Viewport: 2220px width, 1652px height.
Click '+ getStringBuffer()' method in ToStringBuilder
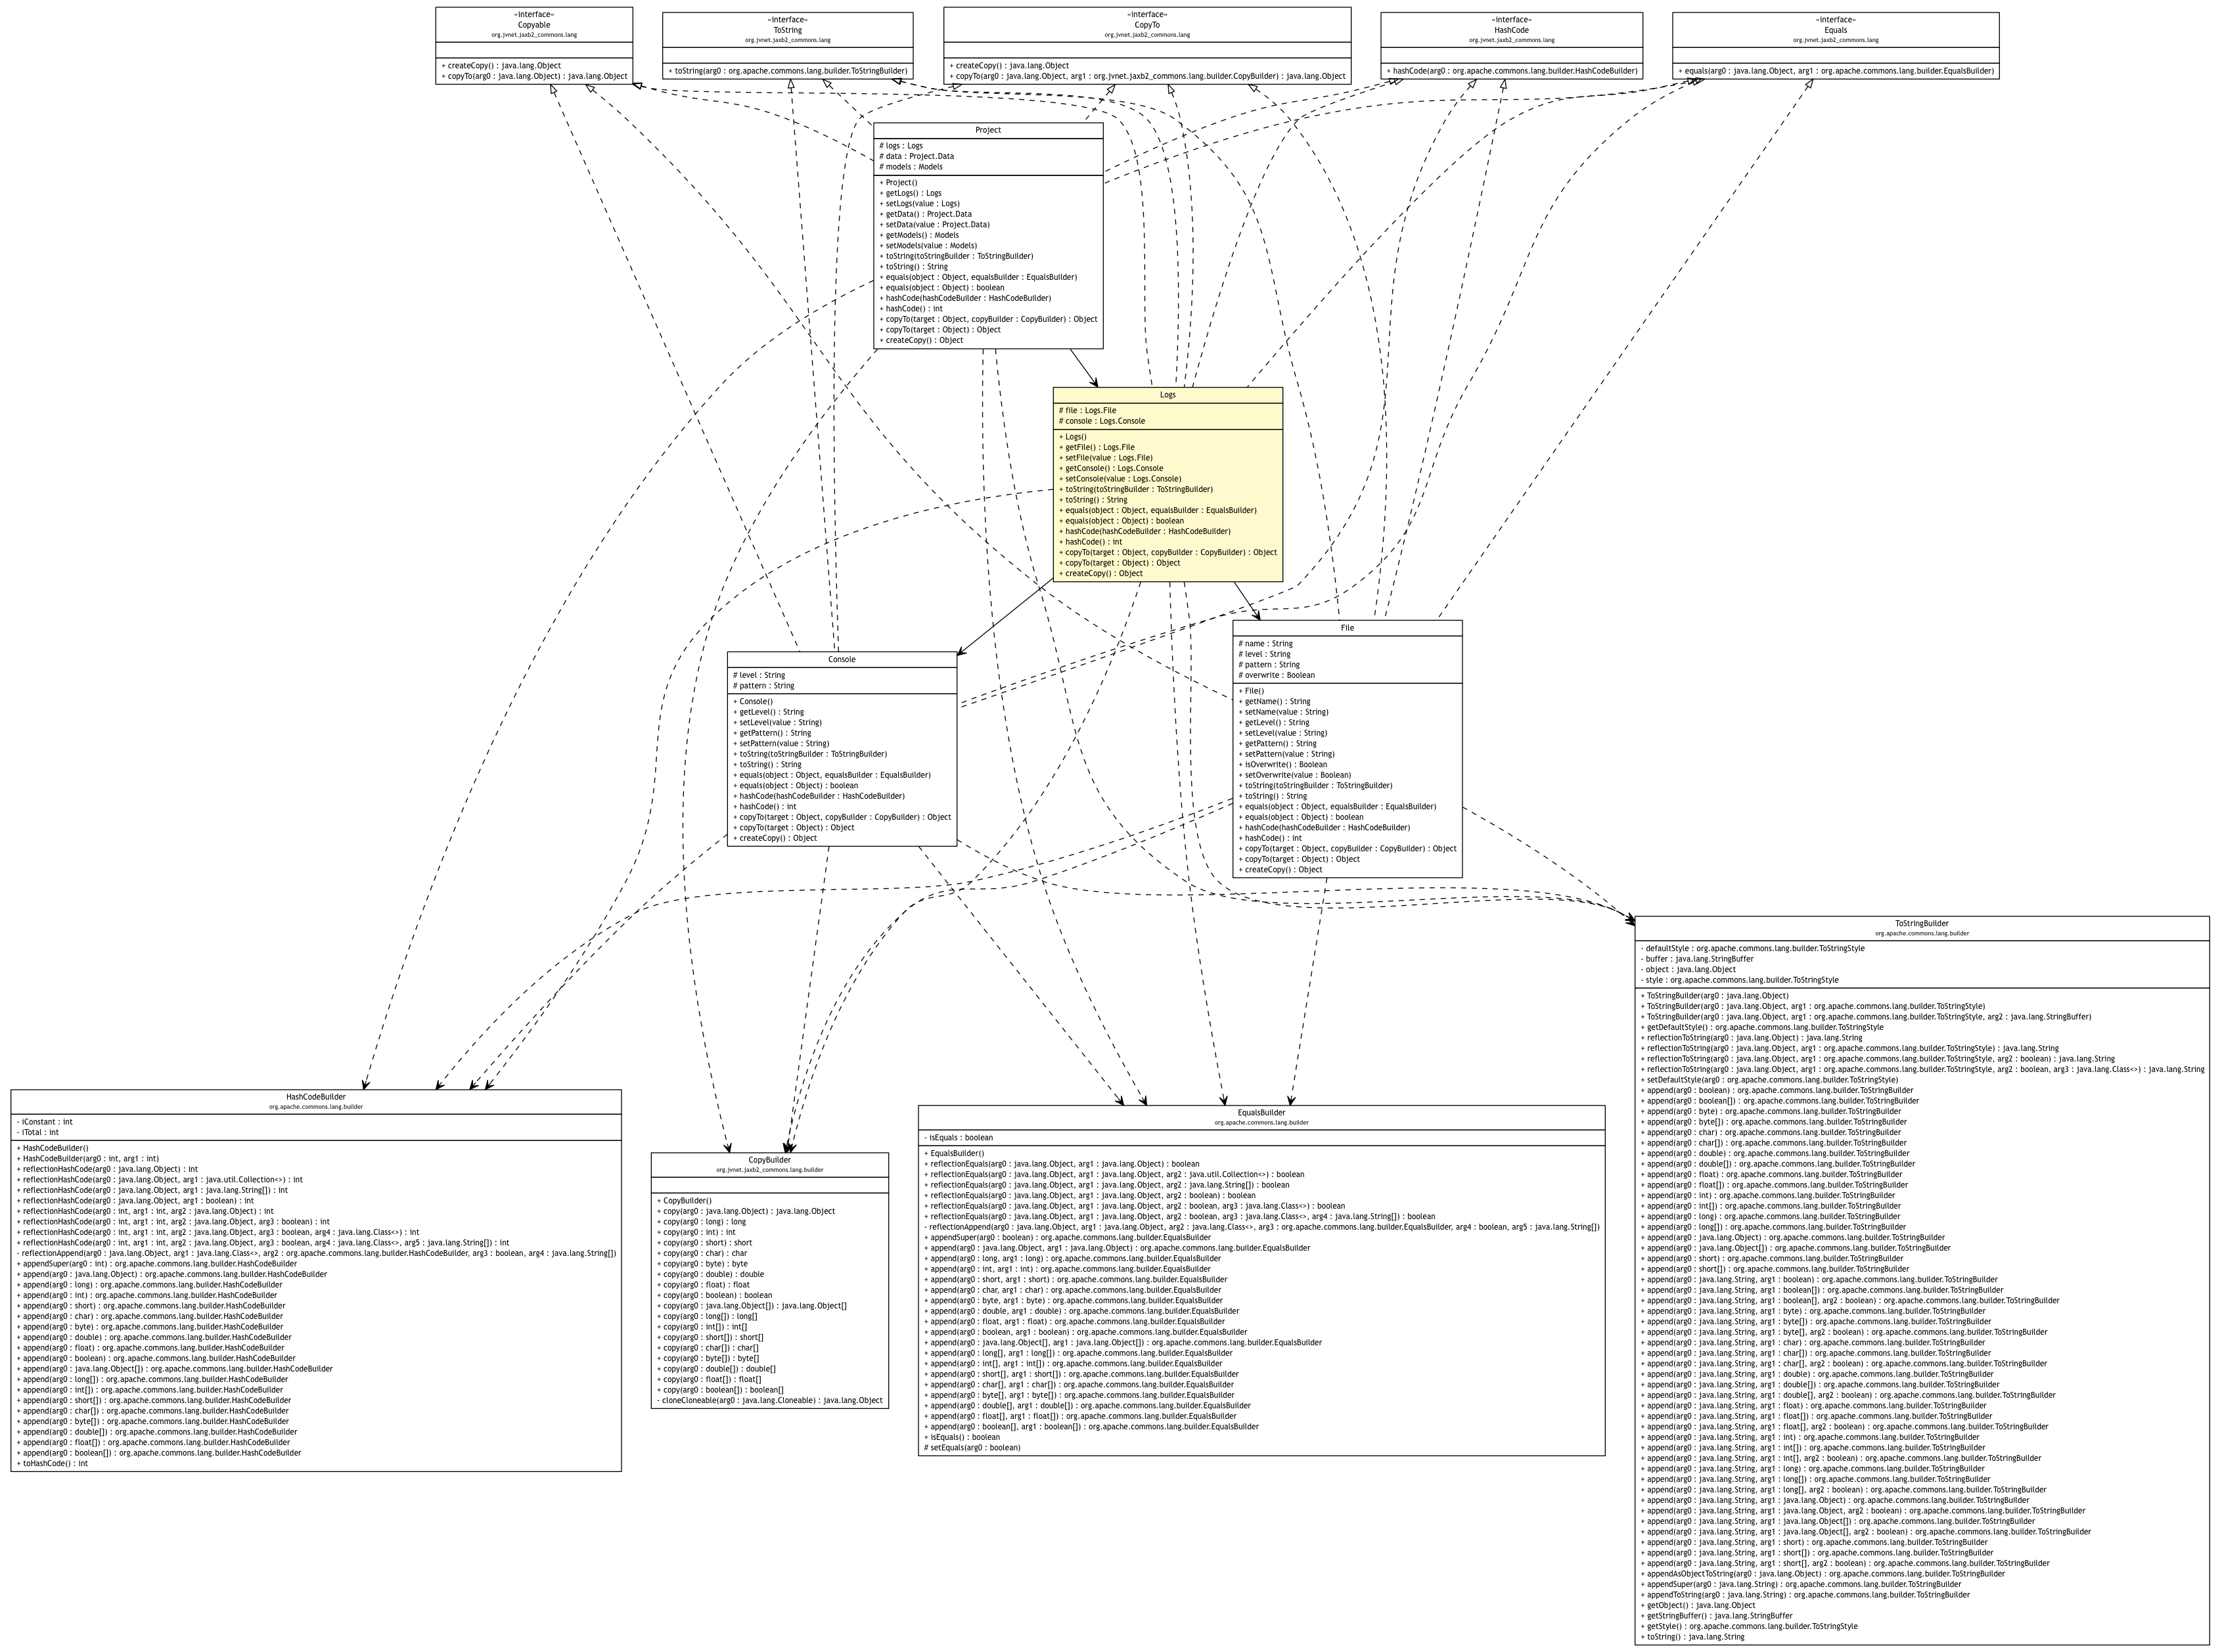tap(1716, 1616)
